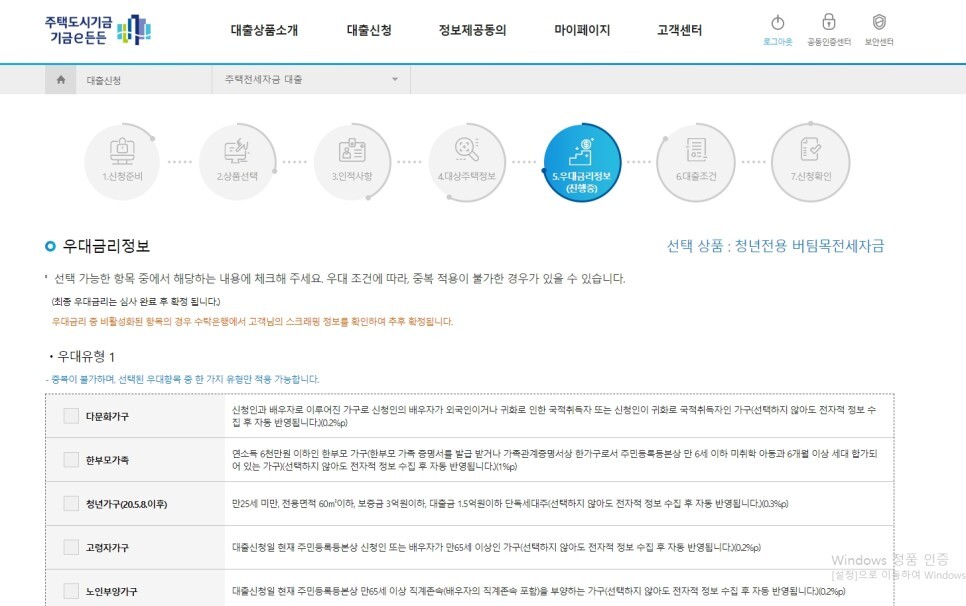Screen dimensions: 966x606
Task: Open the 주택전세자금 대출 dropdown
Action: pyautogui.click(x=310, y=79)
